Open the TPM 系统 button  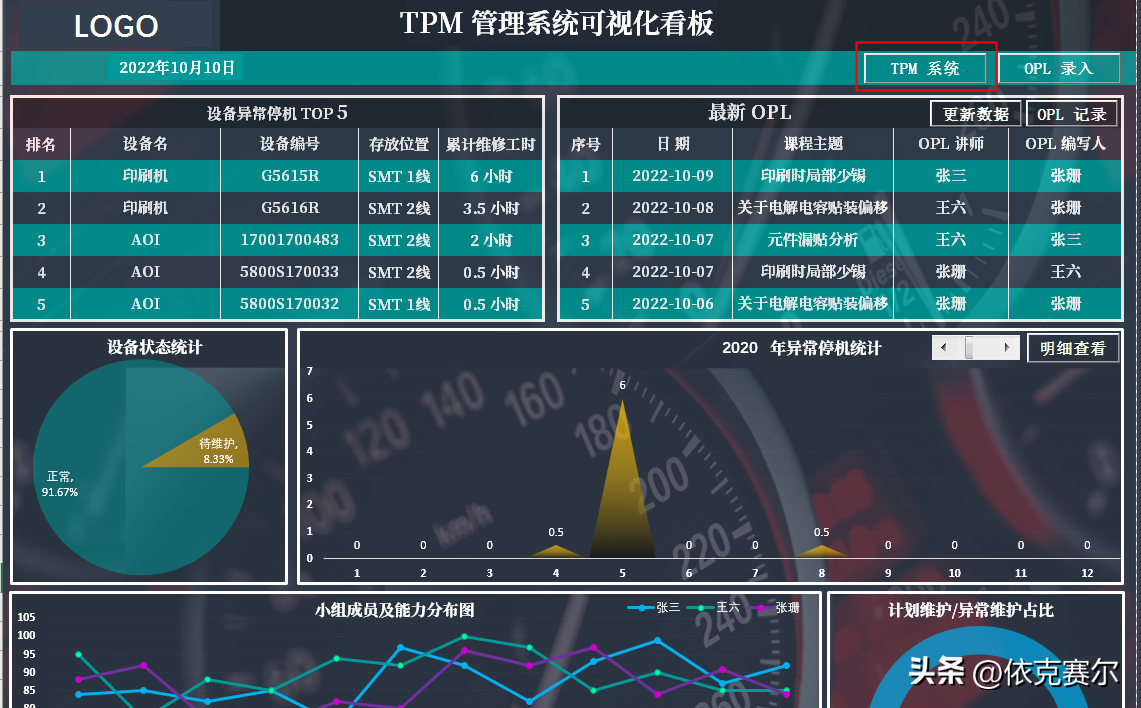[924, 68]
